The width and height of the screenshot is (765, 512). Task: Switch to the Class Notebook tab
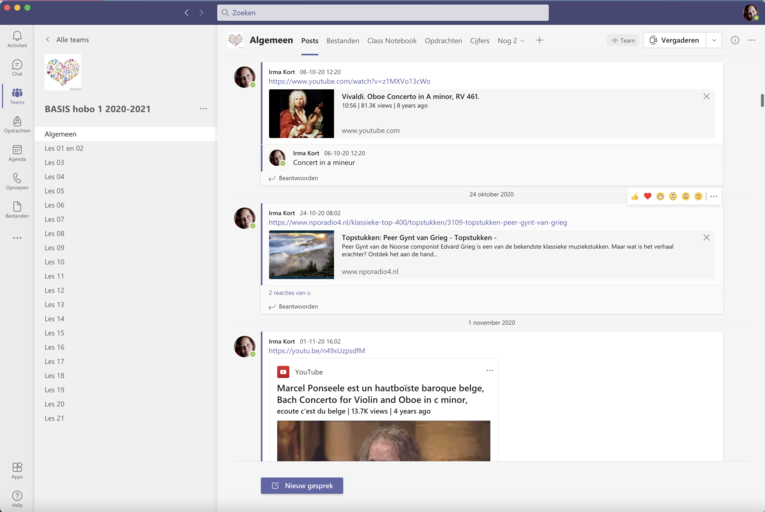[391, 41]
